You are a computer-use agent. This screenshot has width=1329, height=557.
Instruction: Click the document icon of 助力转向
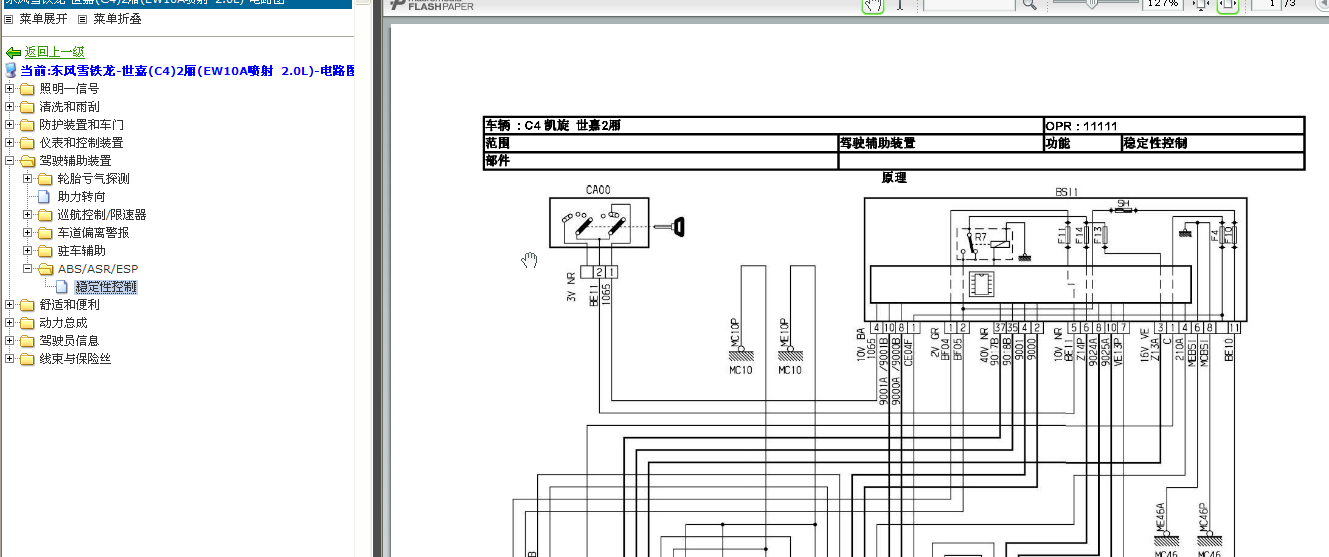click(45, 197)
